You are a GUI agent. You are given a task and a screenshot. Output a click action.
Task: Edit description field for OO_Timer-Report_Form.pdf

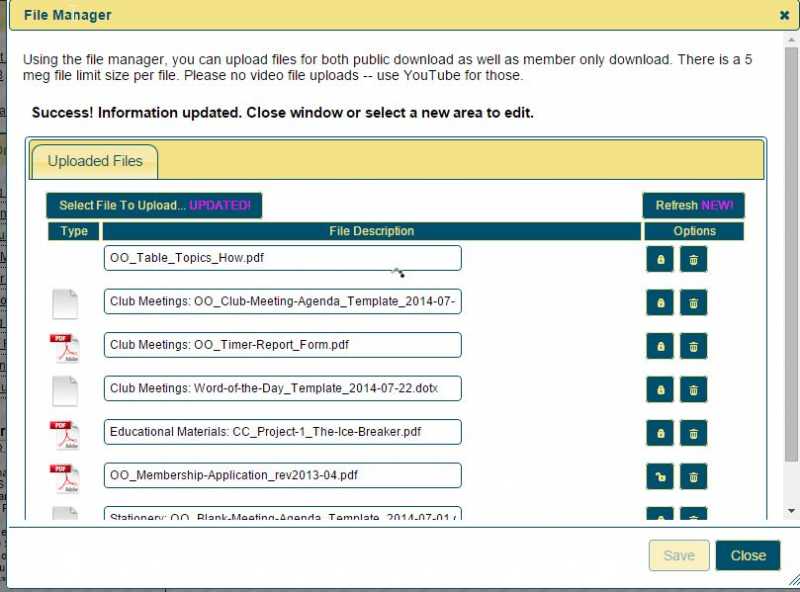click(x=283, y=345)
